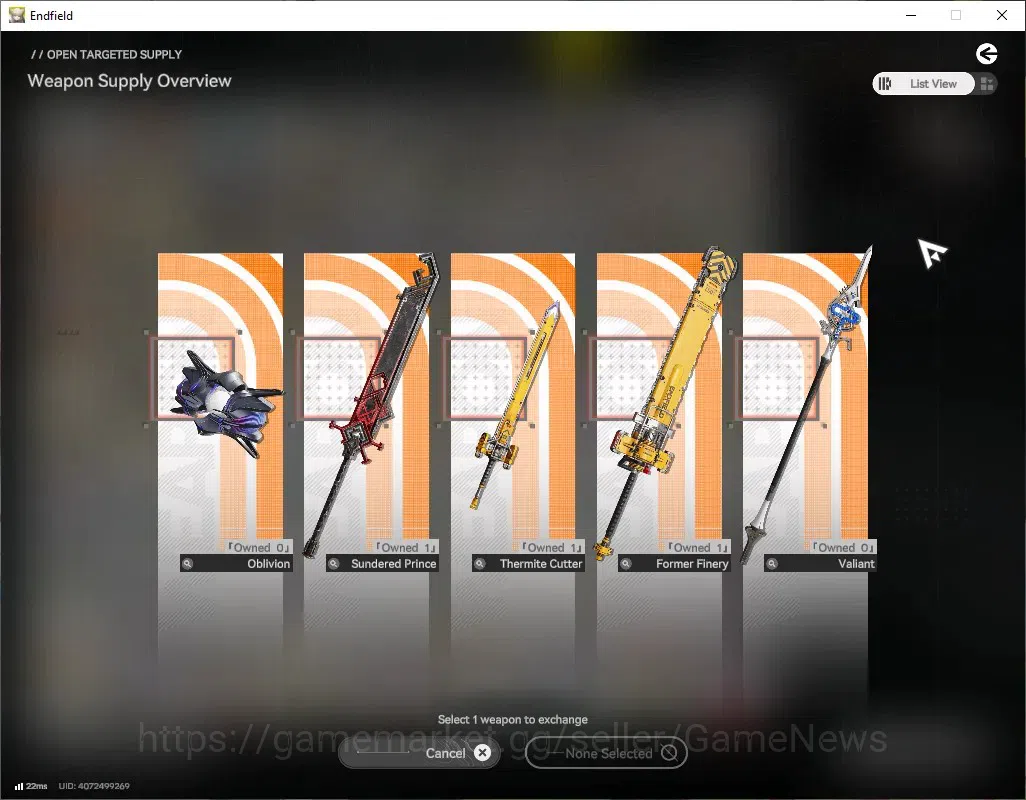Click the UID number text

[94, 786]
